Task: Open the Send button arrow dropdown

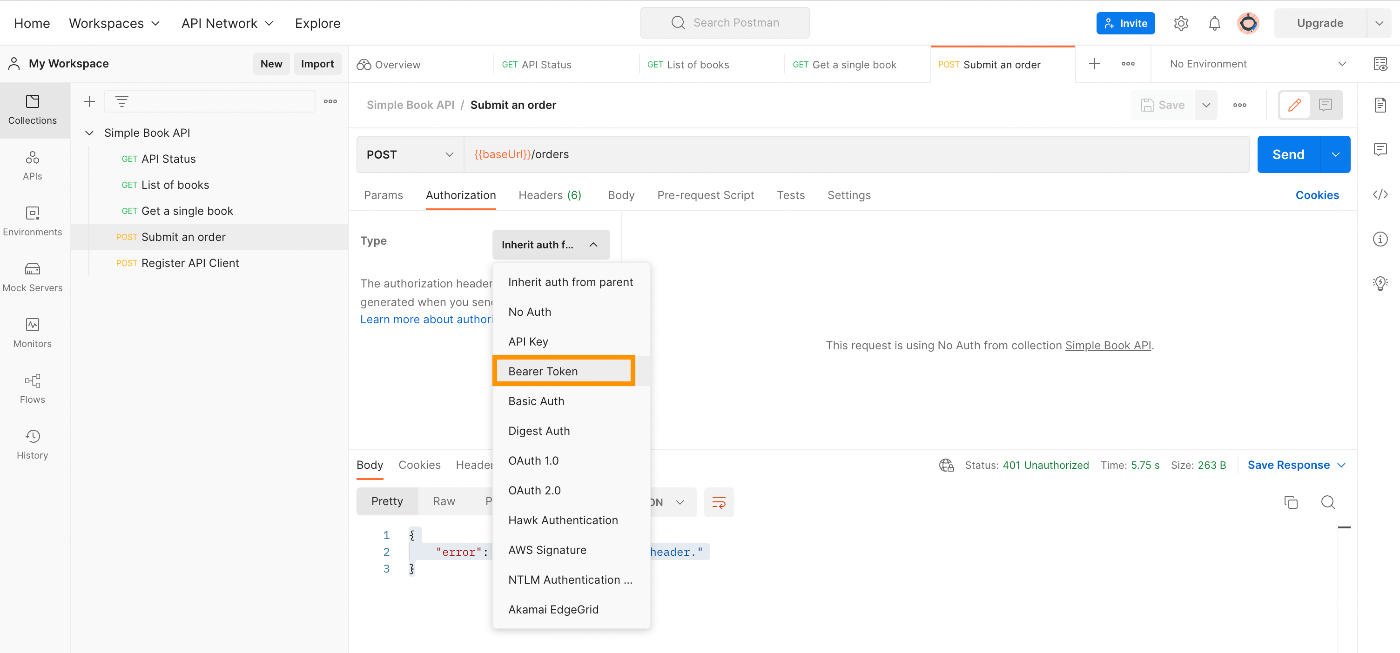Action: click(1336, 155)
